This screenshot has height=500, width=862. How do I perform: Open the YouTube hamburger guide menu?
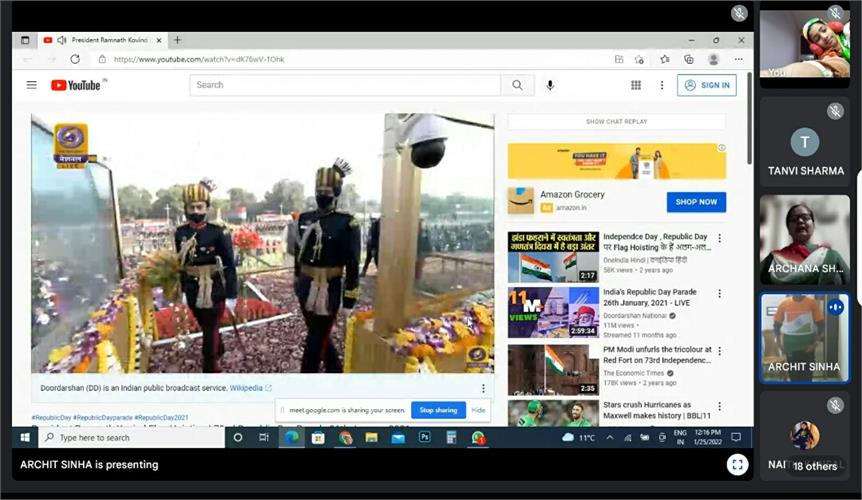click(32, 85)
